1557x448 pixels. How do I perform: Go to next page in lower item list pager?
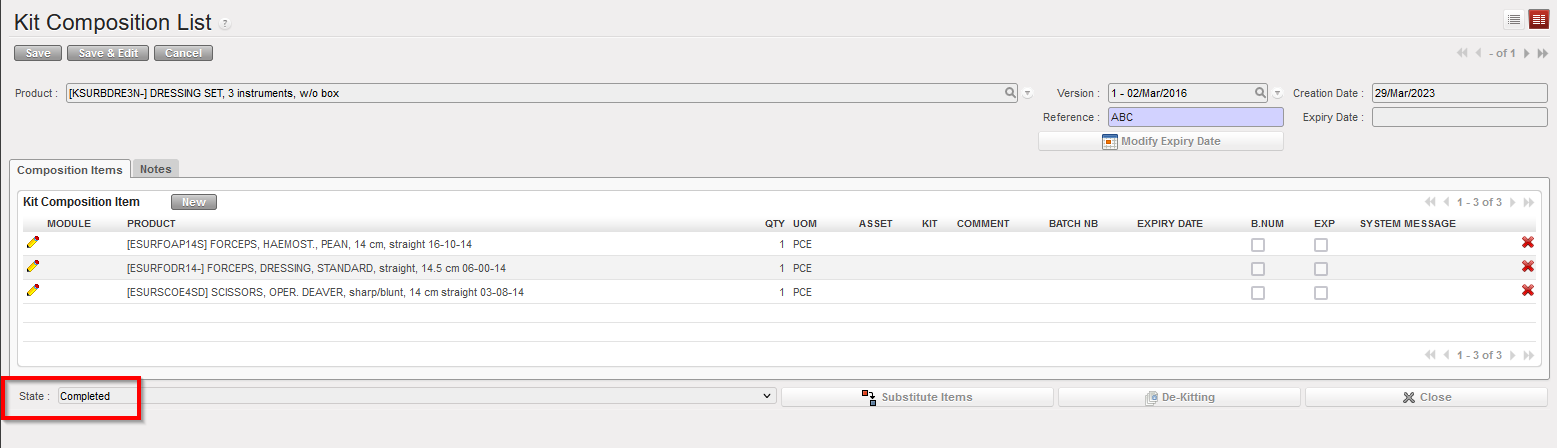coord(1512,355)
